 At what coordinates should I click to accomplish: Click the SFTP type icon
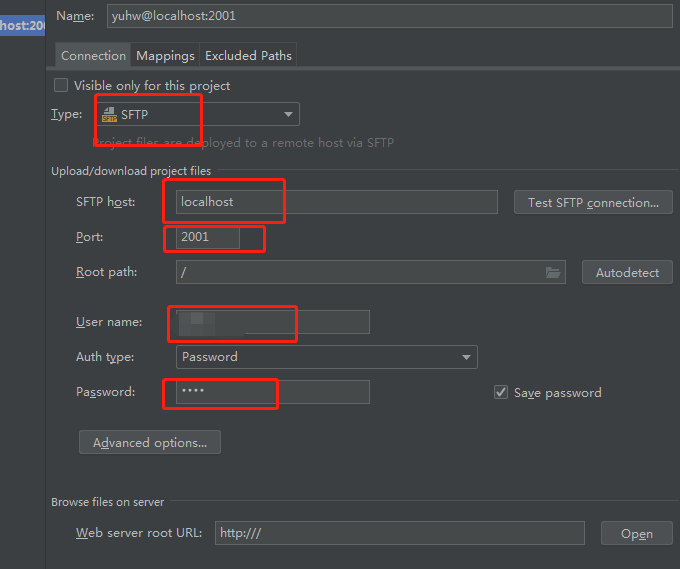tap(109, 115)
